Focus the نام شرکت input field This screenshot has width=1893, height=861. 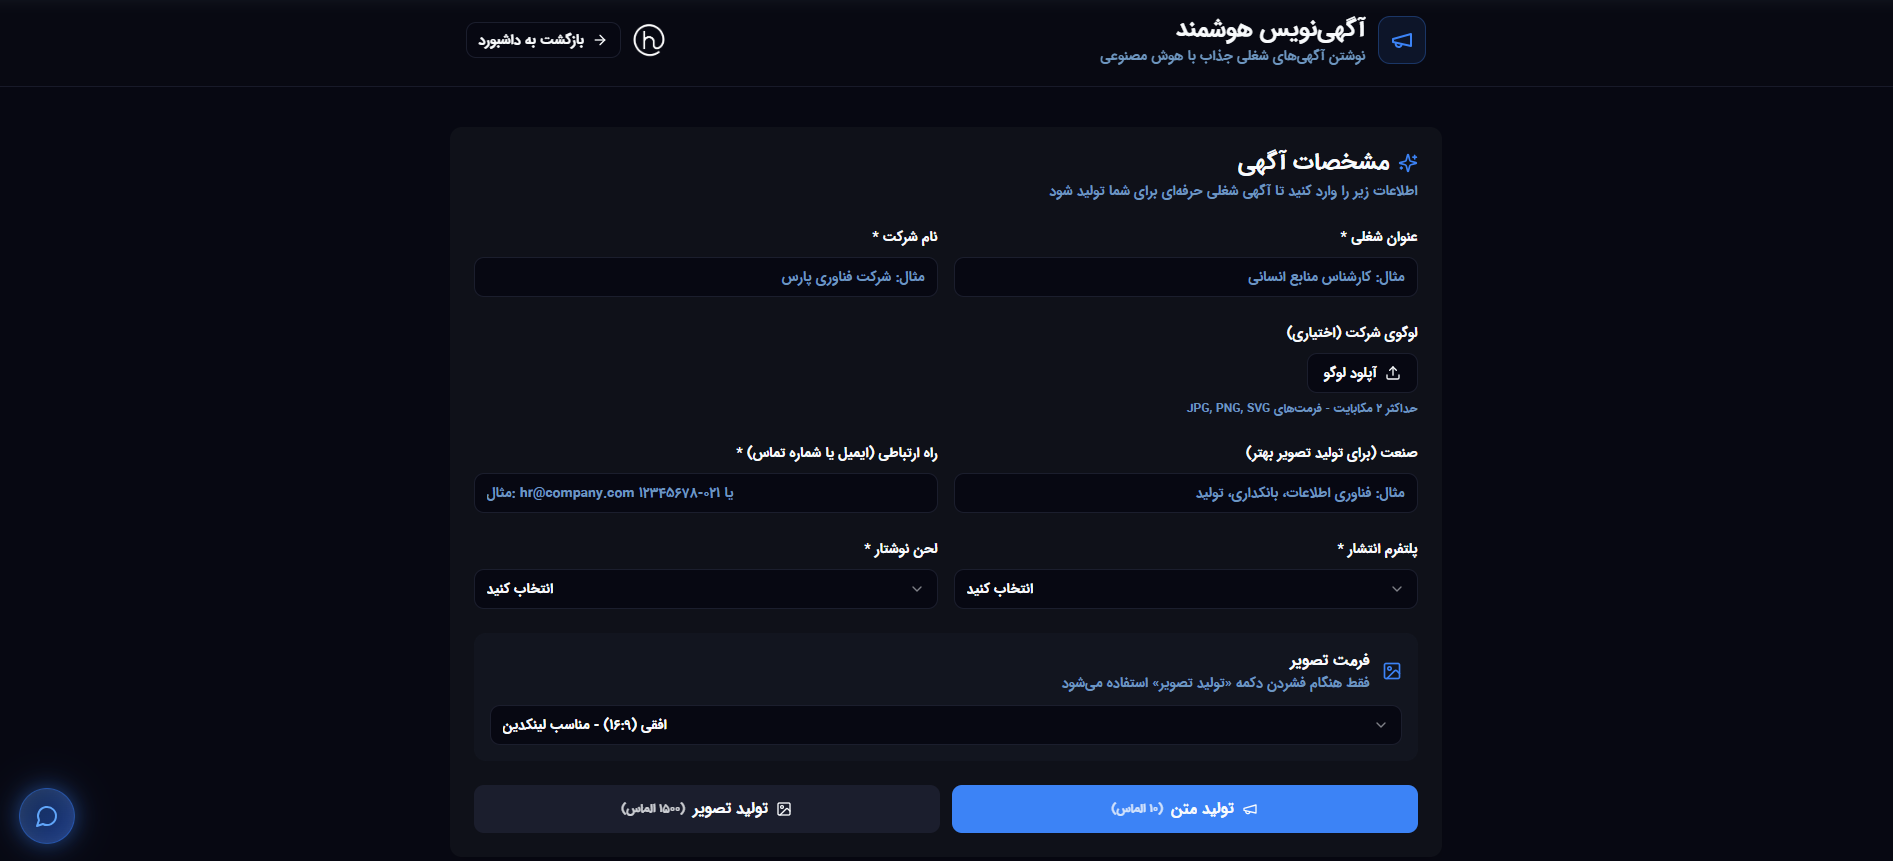click(705, 277)
